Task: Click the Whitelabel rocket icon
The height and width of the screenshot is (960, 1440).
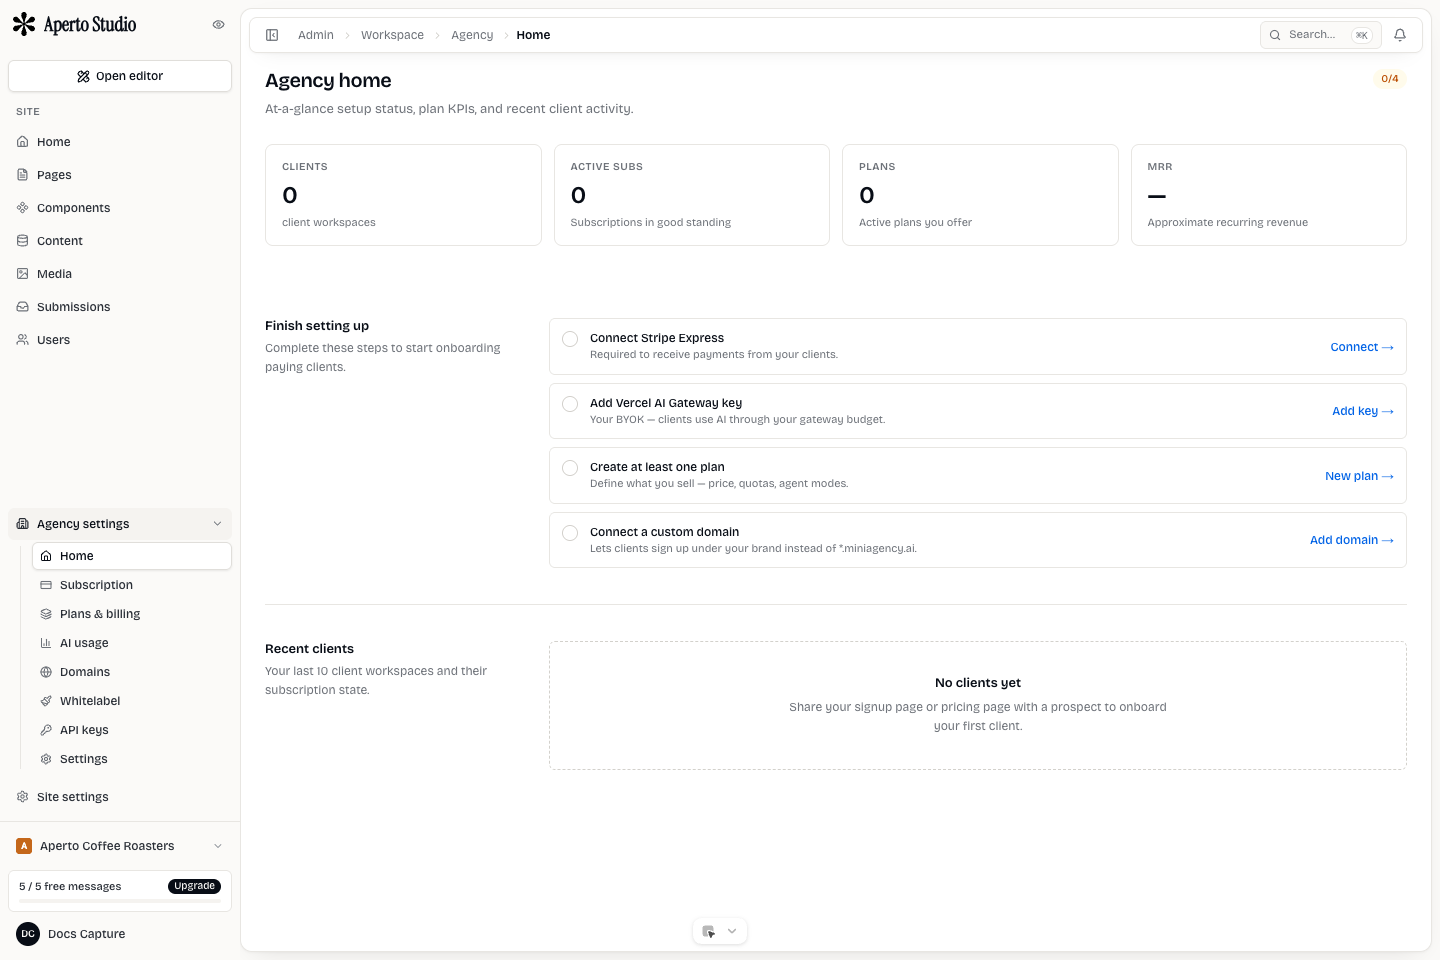Action: pos(46,701)
